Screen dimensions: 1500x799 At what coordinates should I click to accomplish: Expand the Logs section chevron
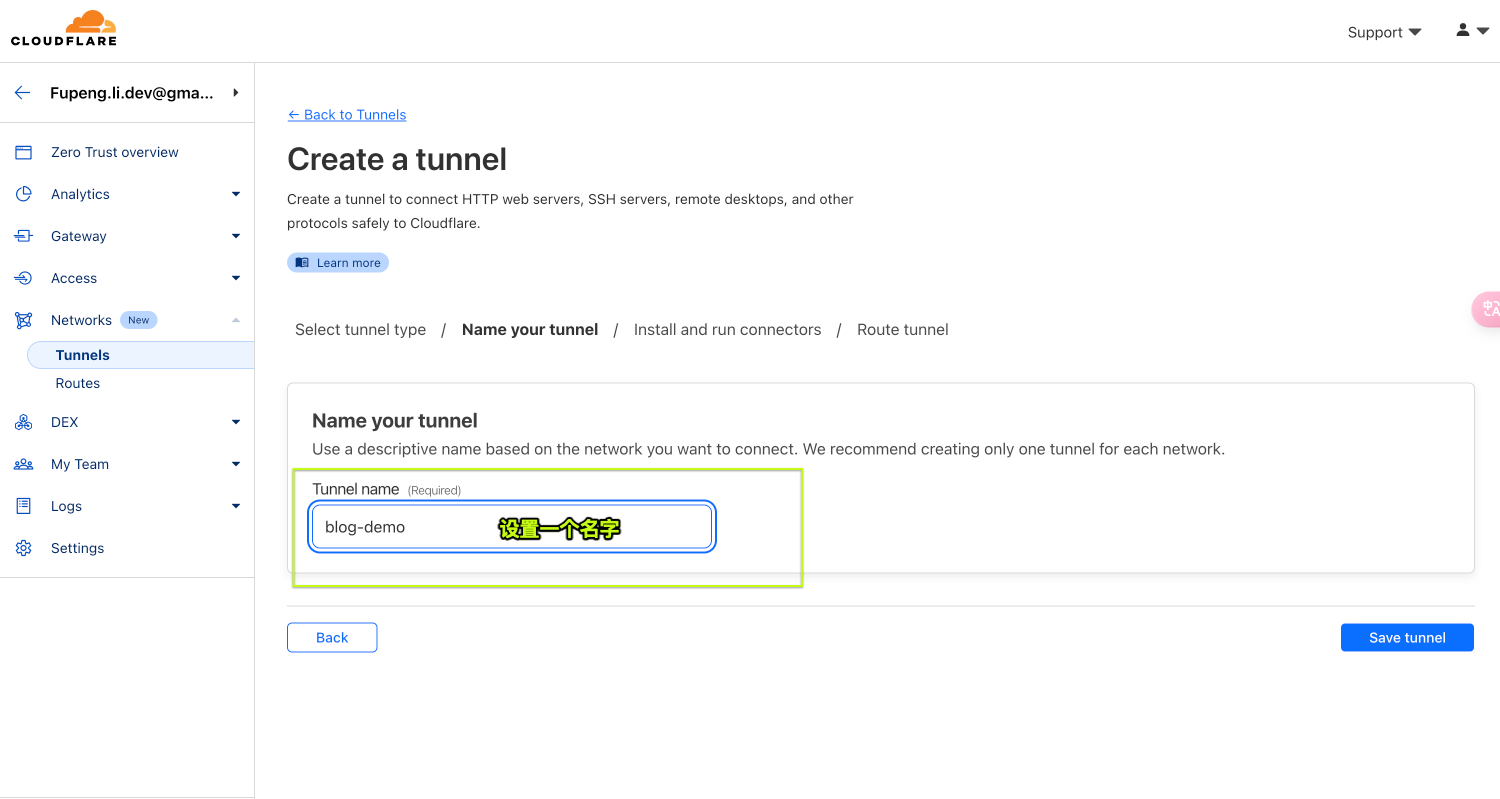click(x=236, y=506)
